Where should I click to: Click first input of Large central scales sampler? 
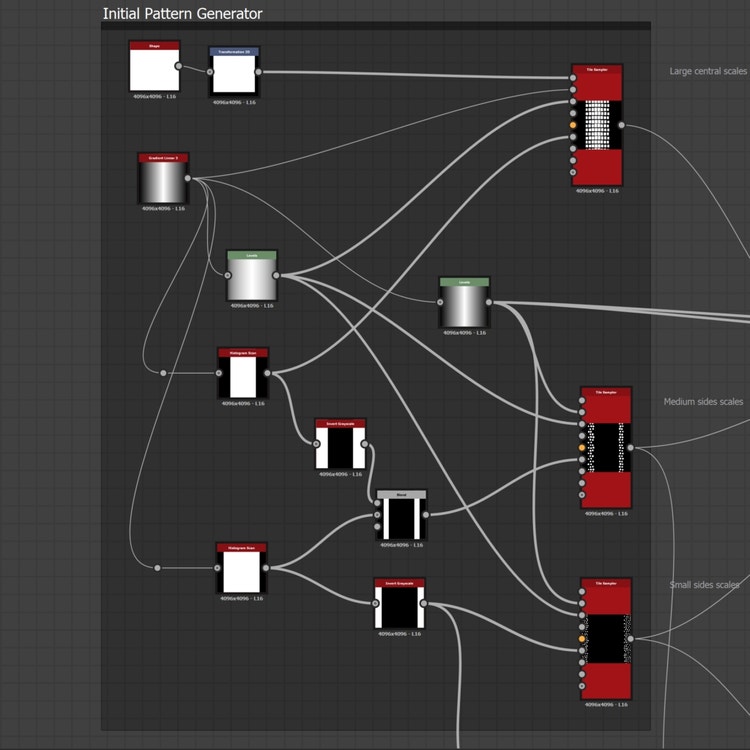pyautogui.click(x=573, y=78)
